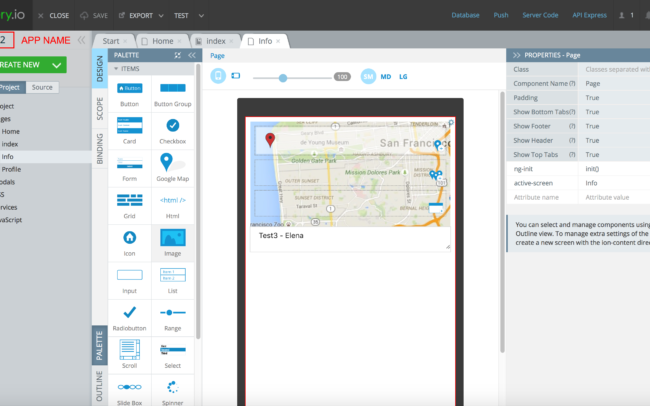
Task: Switch sidebar to Project view
Action: 11,87
